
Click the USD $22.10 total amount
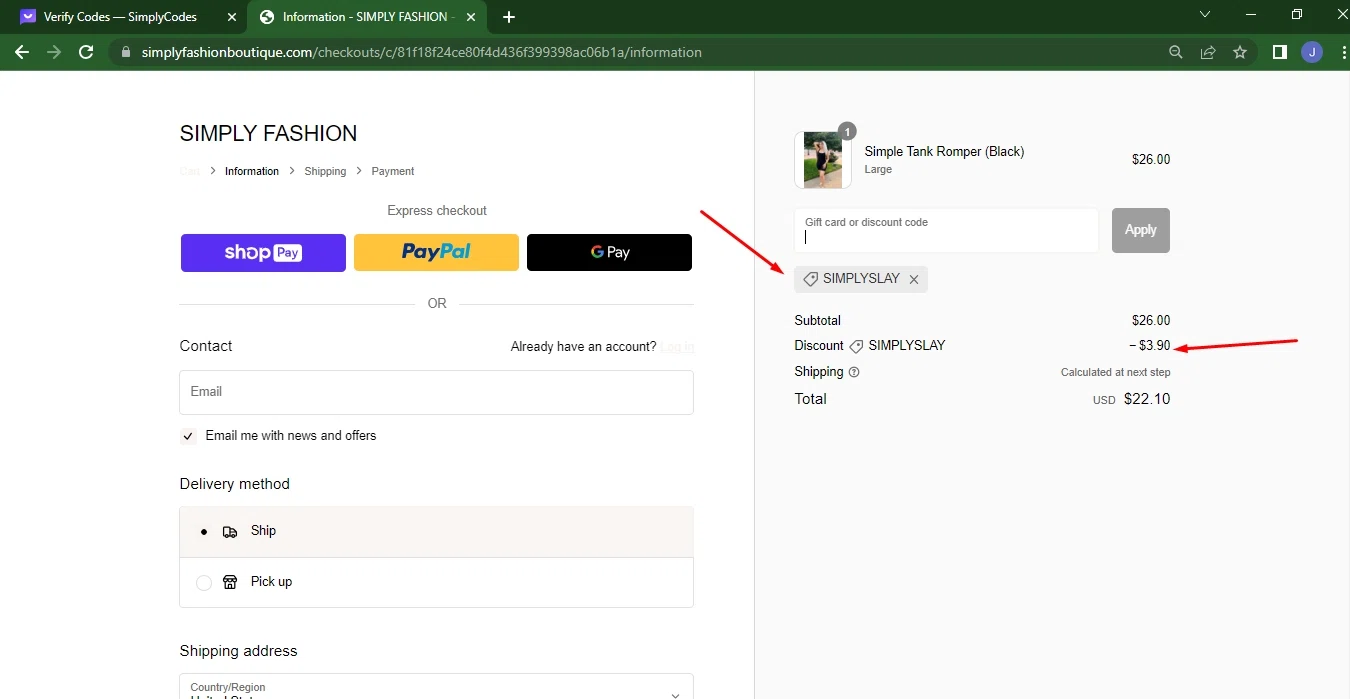coord(1131,399)
